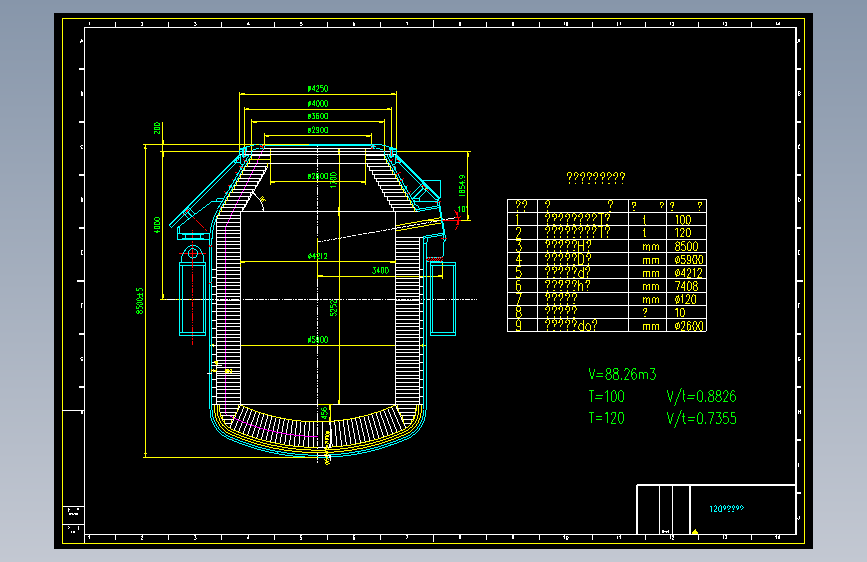
Task: Select the 7408 value in parameter table
Action: click(x=686, y=286)
